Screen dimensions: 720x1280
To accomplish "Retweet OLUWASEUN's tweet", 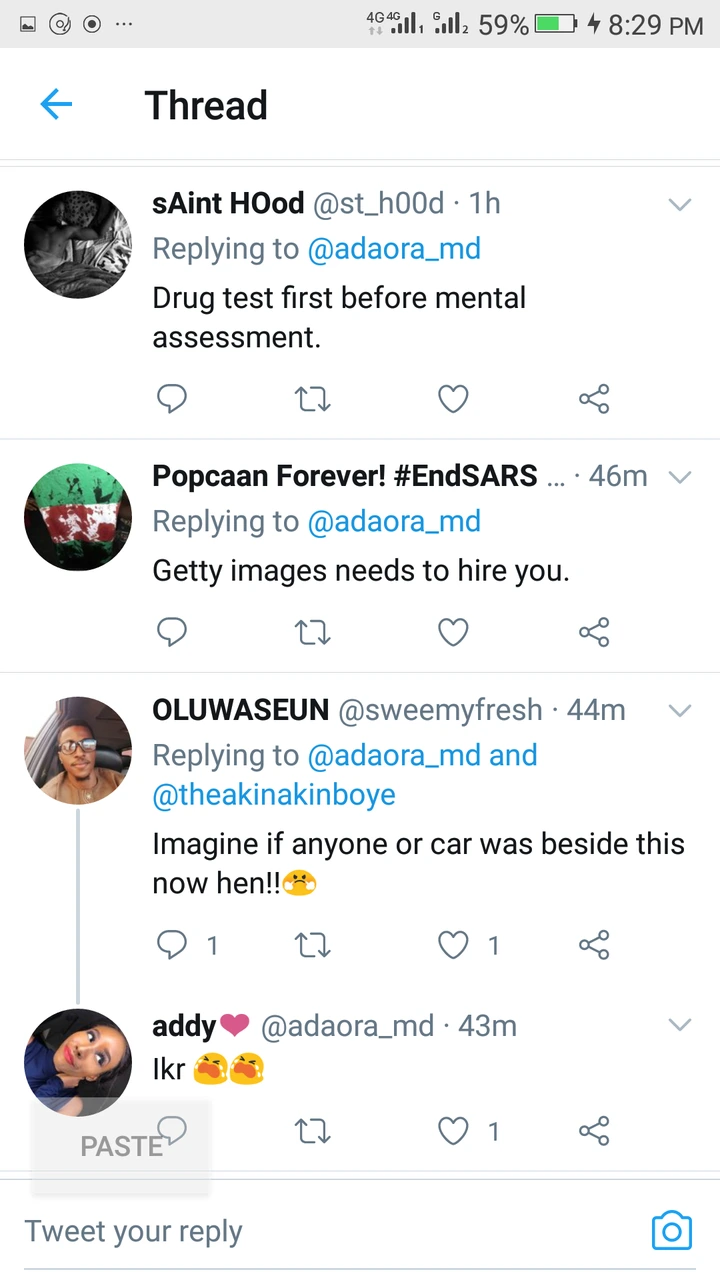I will tap(313, 945).
